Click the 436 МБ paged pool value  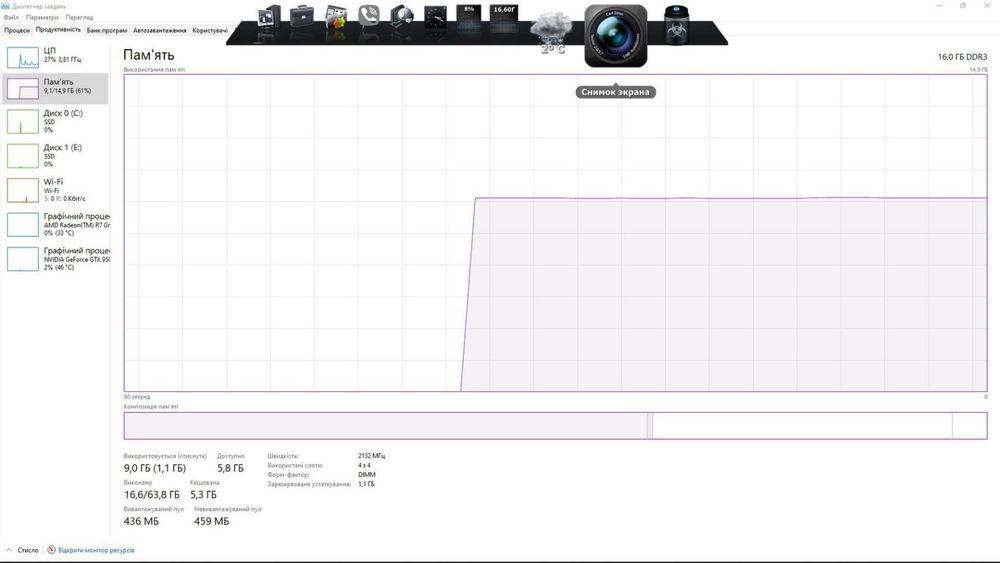coord(142,521)
